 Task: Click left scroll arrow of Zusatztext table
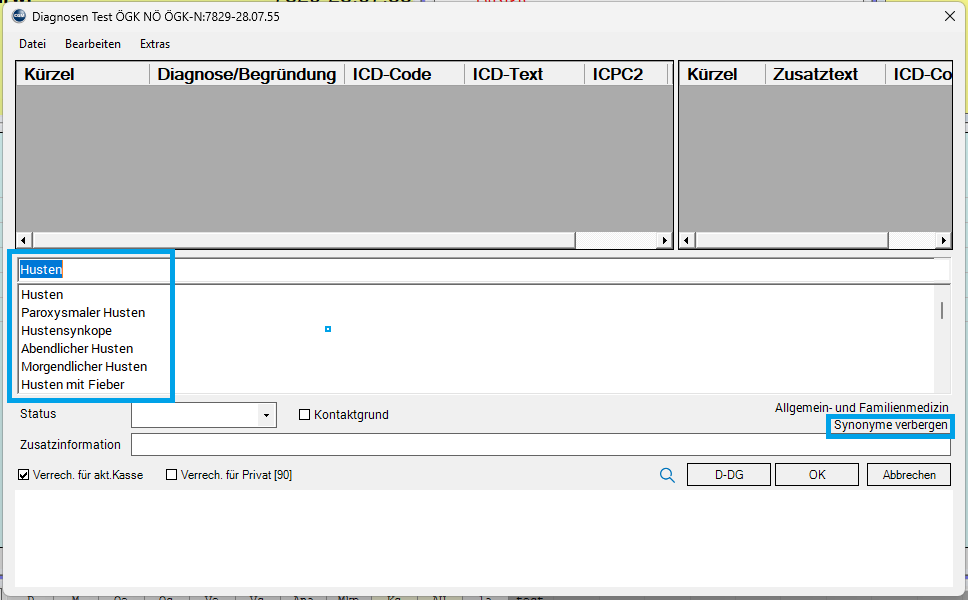point(687,241)
